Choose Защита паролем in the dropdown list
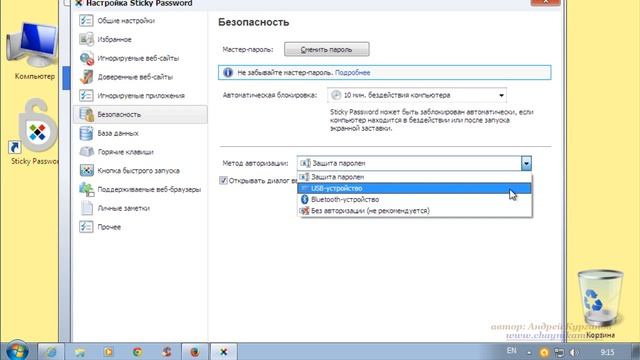The width and height of the screenshot is (640, 360). pyautogui.click(x=414, y=177)
